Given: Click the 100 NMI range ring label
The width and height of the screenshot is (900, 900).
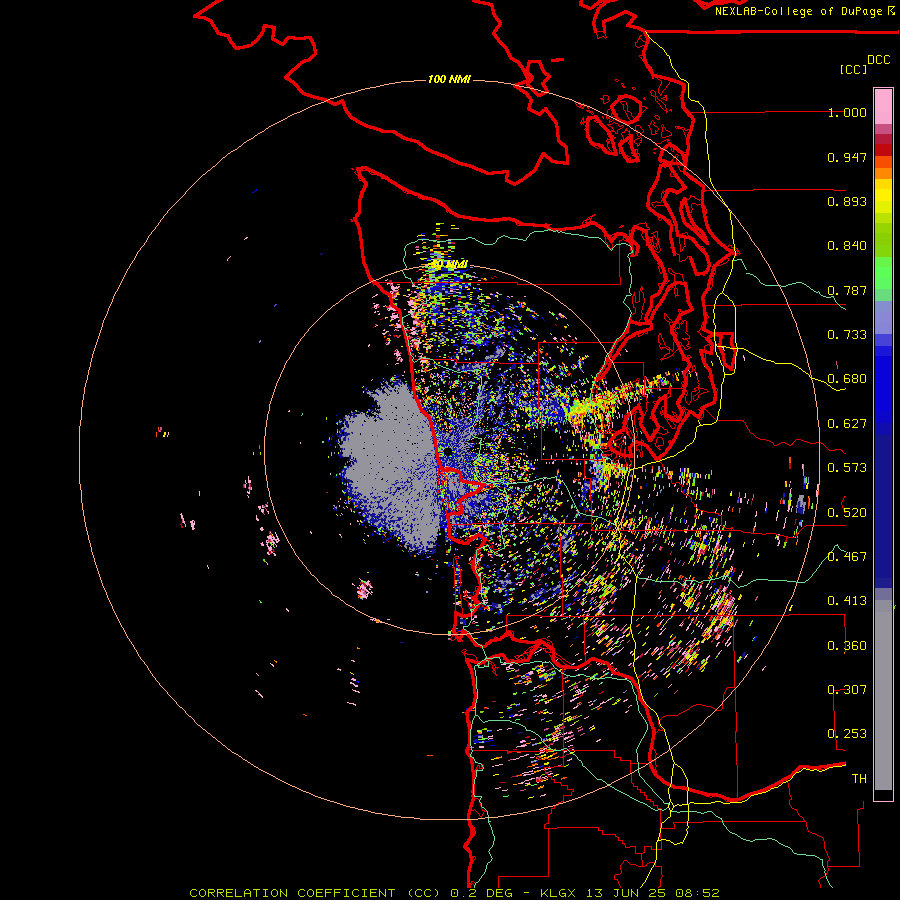Looking at the screenshot, I should 449,79.
